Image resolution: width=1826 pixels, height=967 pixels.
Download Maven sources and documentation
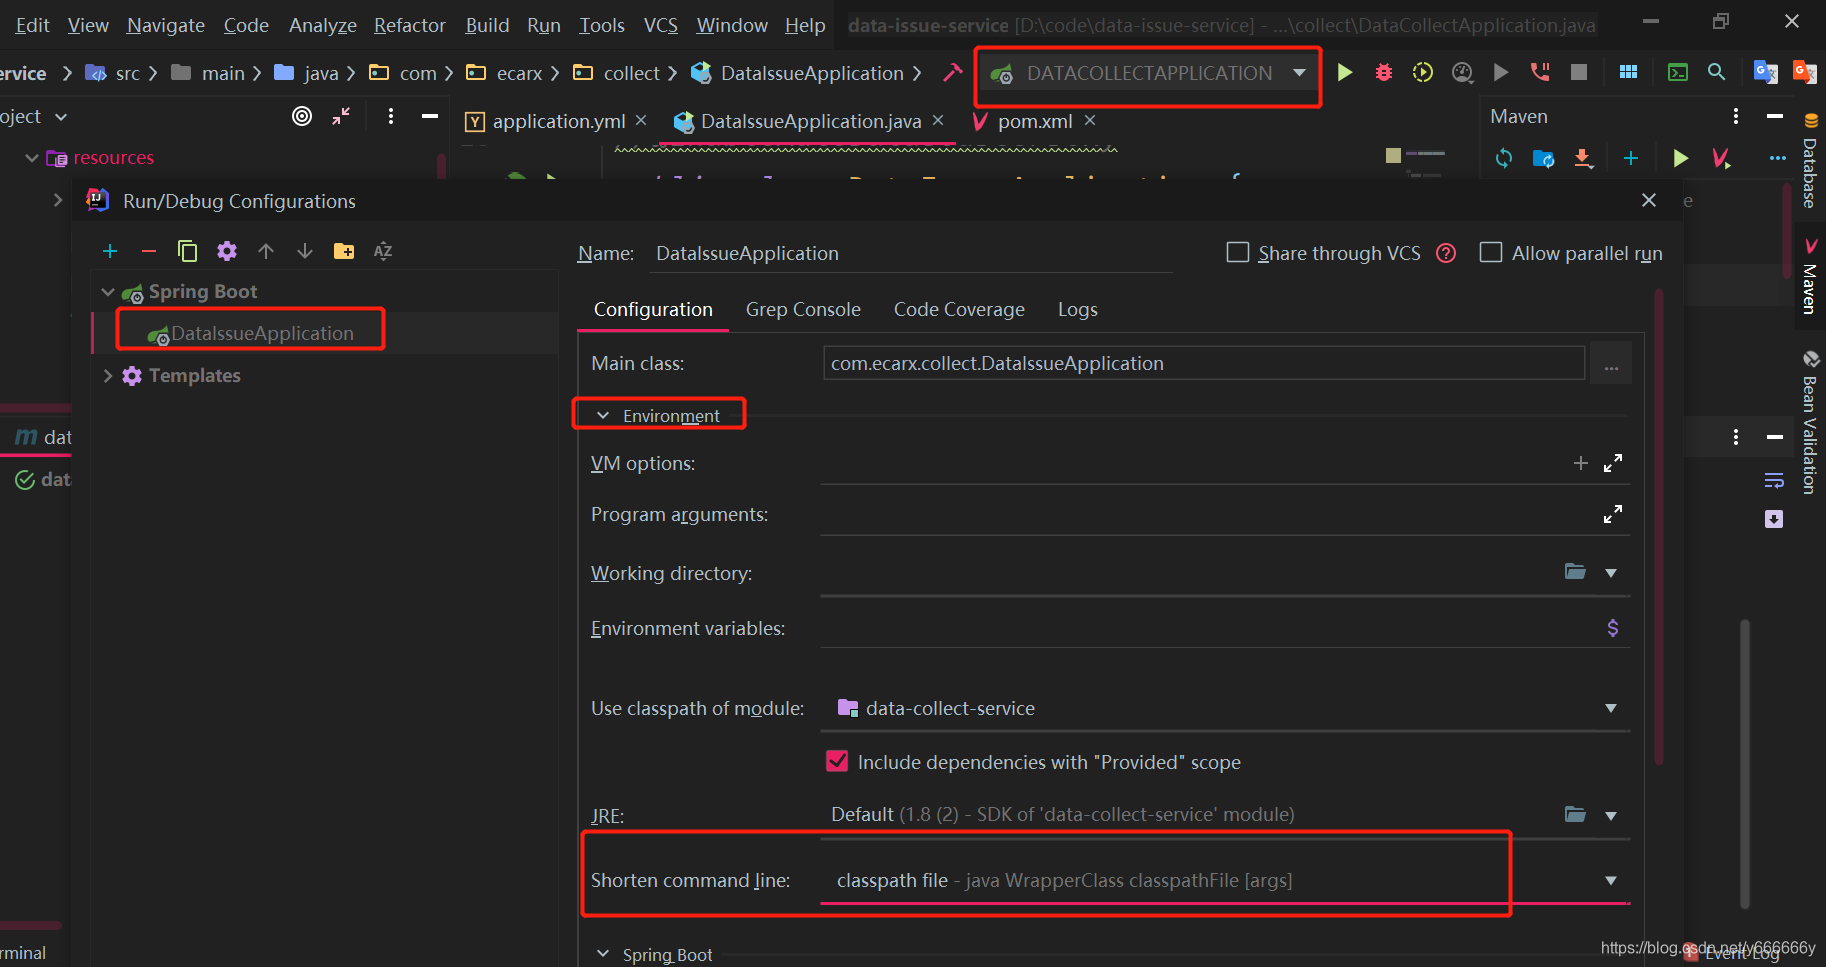point(1582,158)
